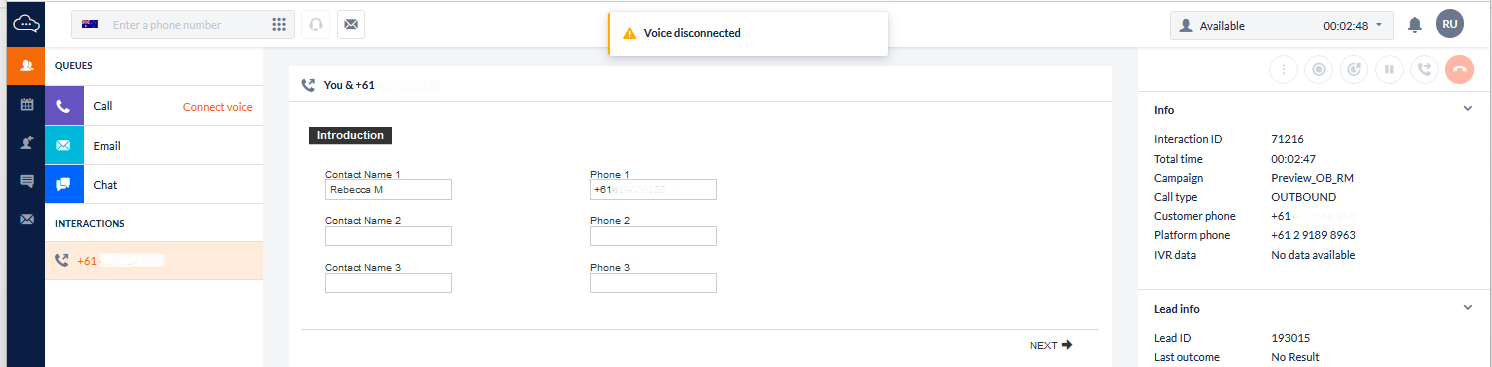Collapse the Lead info section
Viewport: 1492px width, 367px height.
(x=1468, y=308)
